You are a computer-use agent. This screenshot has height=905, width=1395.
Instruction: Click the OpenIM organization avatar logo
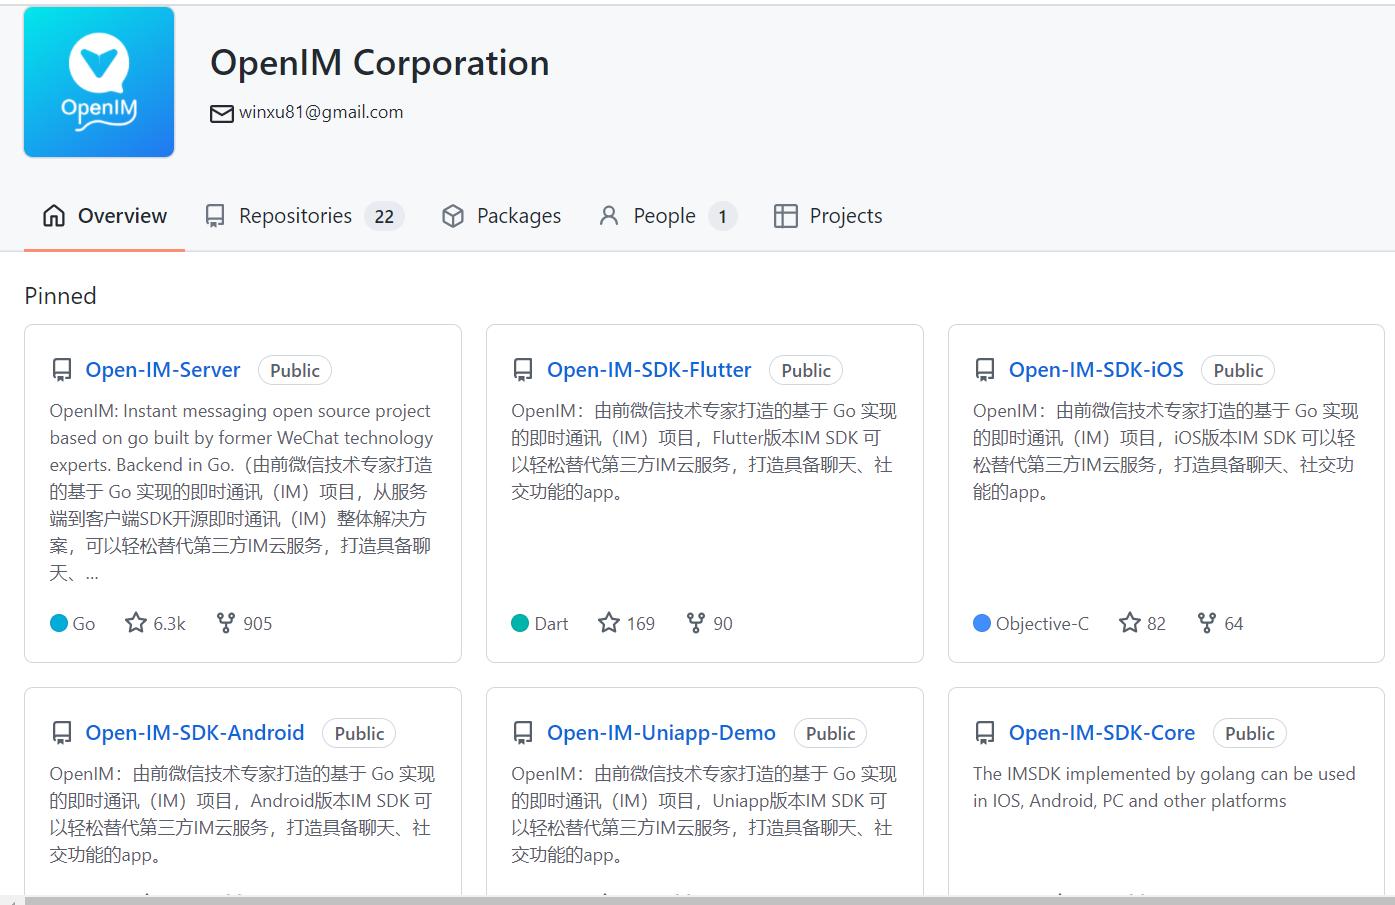tap(99, 81)
